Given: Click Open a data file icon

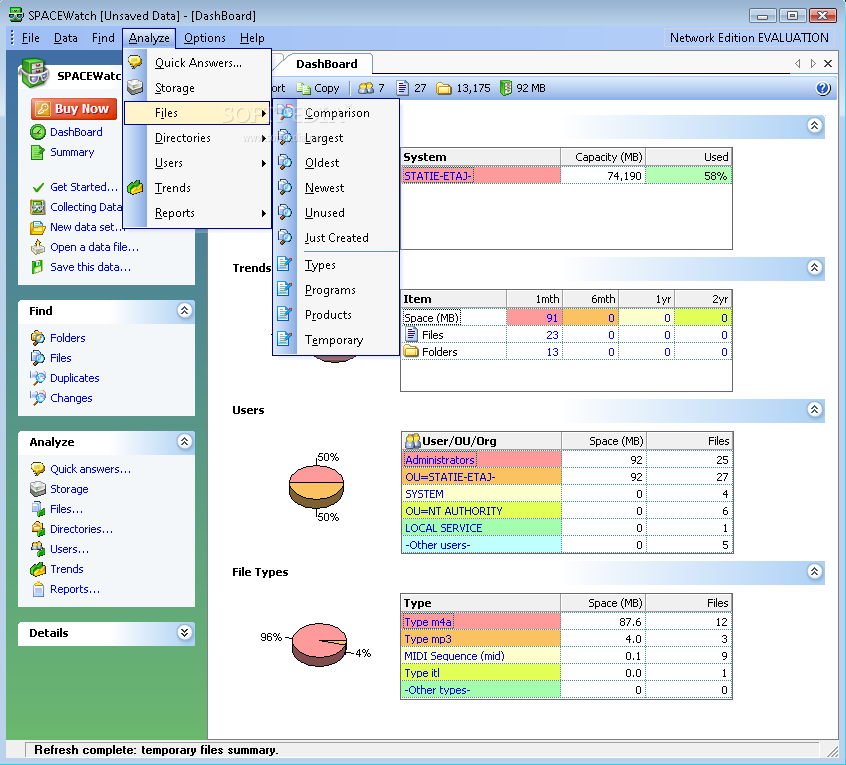Looking at the screenshot, I should [x=38, y=248].
